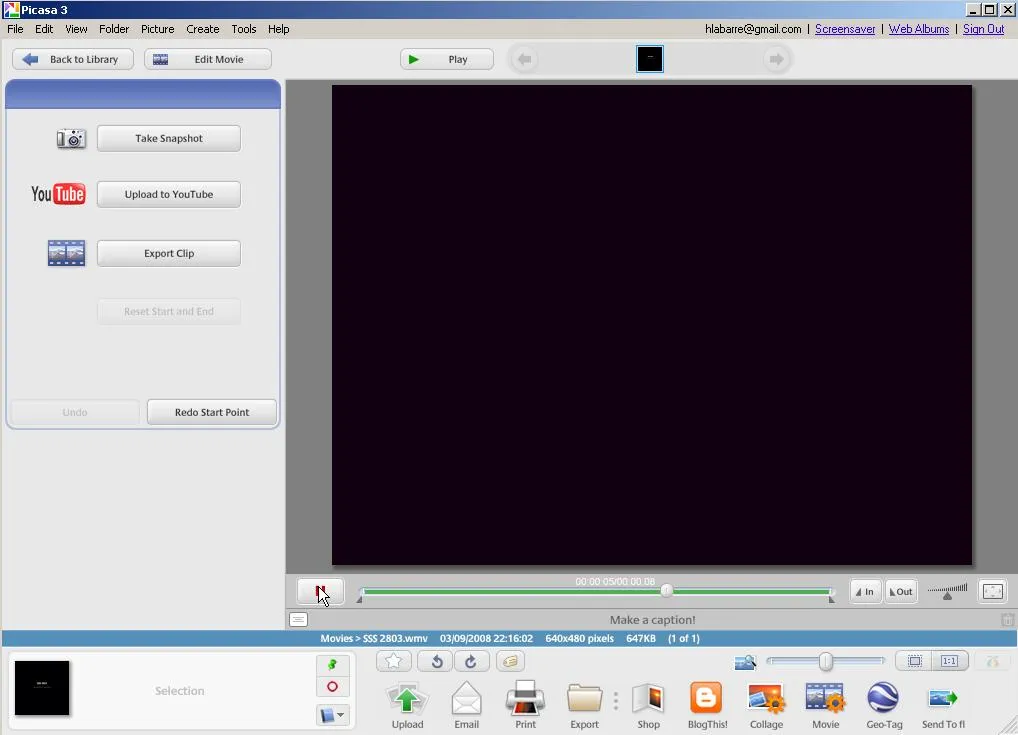
Task: Set the clip Out point
Action: click(x=901, y=592)
